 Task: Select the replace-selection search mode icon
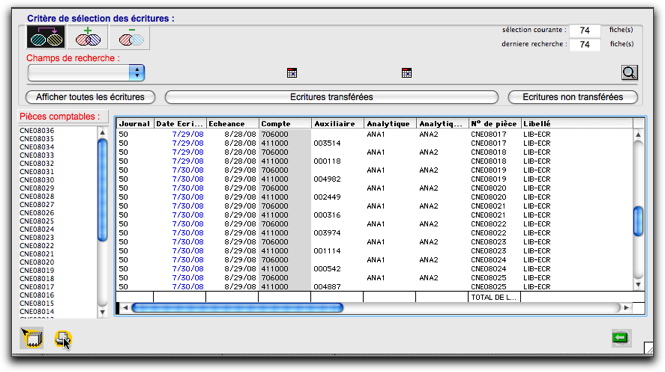click(x=46, y=37)
